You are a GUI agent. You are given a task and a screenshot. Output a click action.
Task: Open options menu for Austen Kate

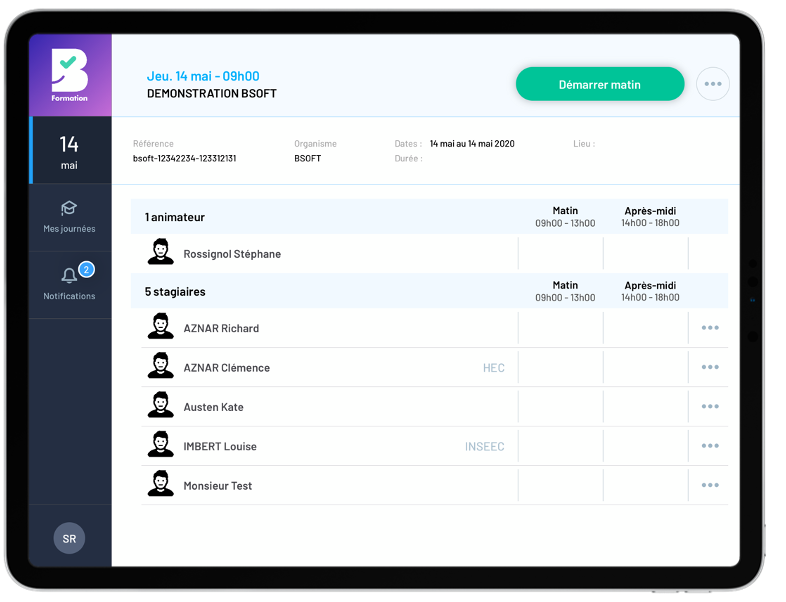710,407
